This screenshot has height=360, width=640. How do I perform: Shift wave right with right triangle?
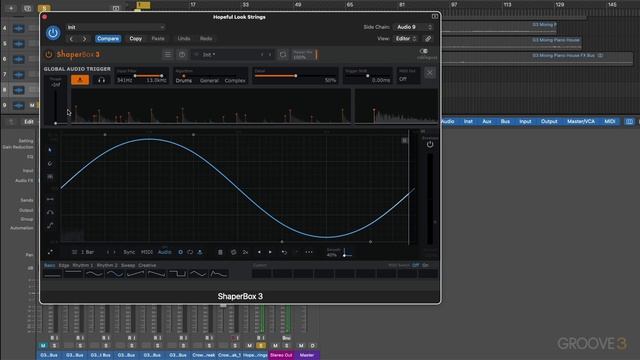(270, 252)
